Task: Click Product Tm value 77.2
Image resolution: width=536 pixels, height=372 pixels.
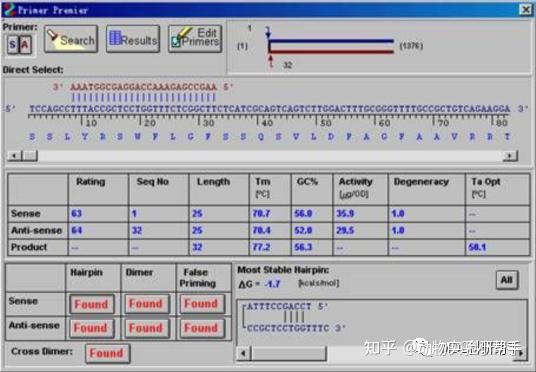Action: pos(261,247)
